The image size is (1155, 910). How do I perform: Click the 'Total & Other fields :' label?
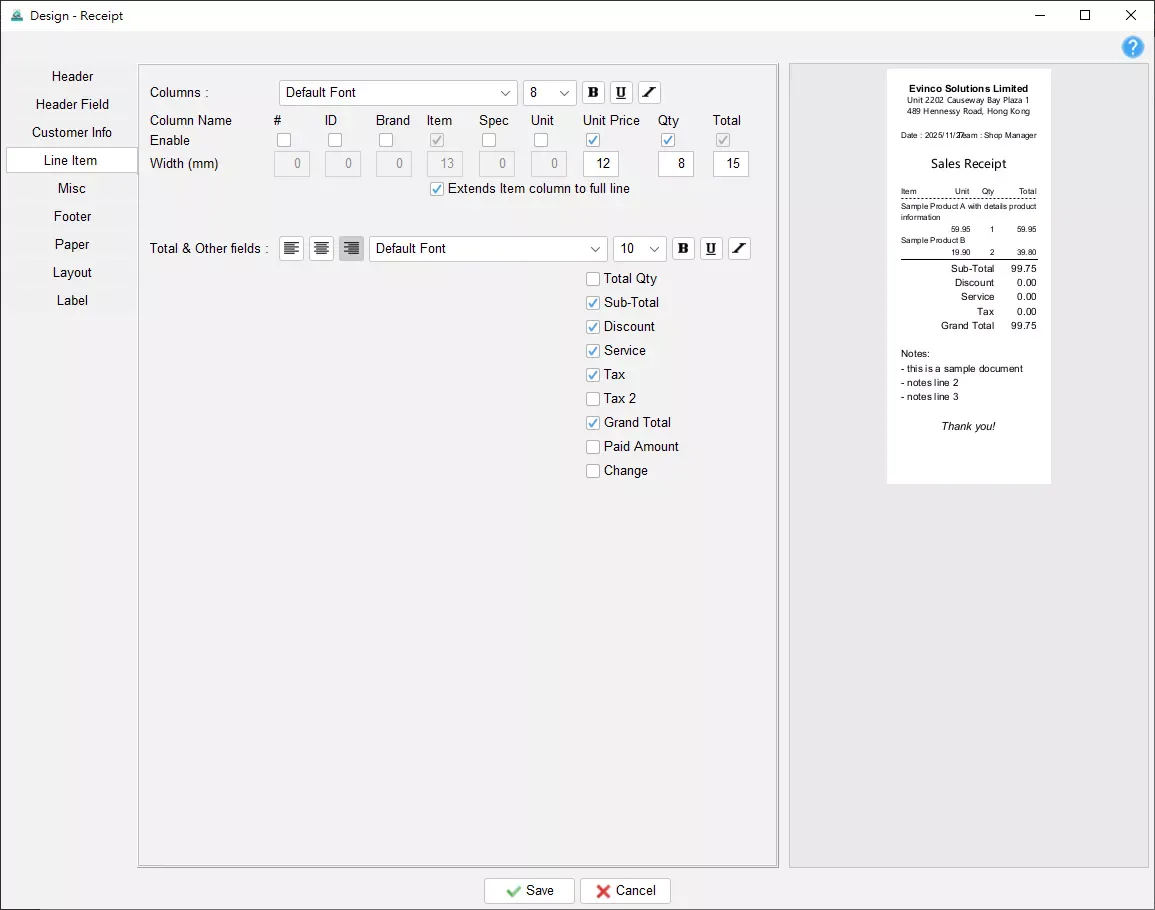click(x=209, y=248)
